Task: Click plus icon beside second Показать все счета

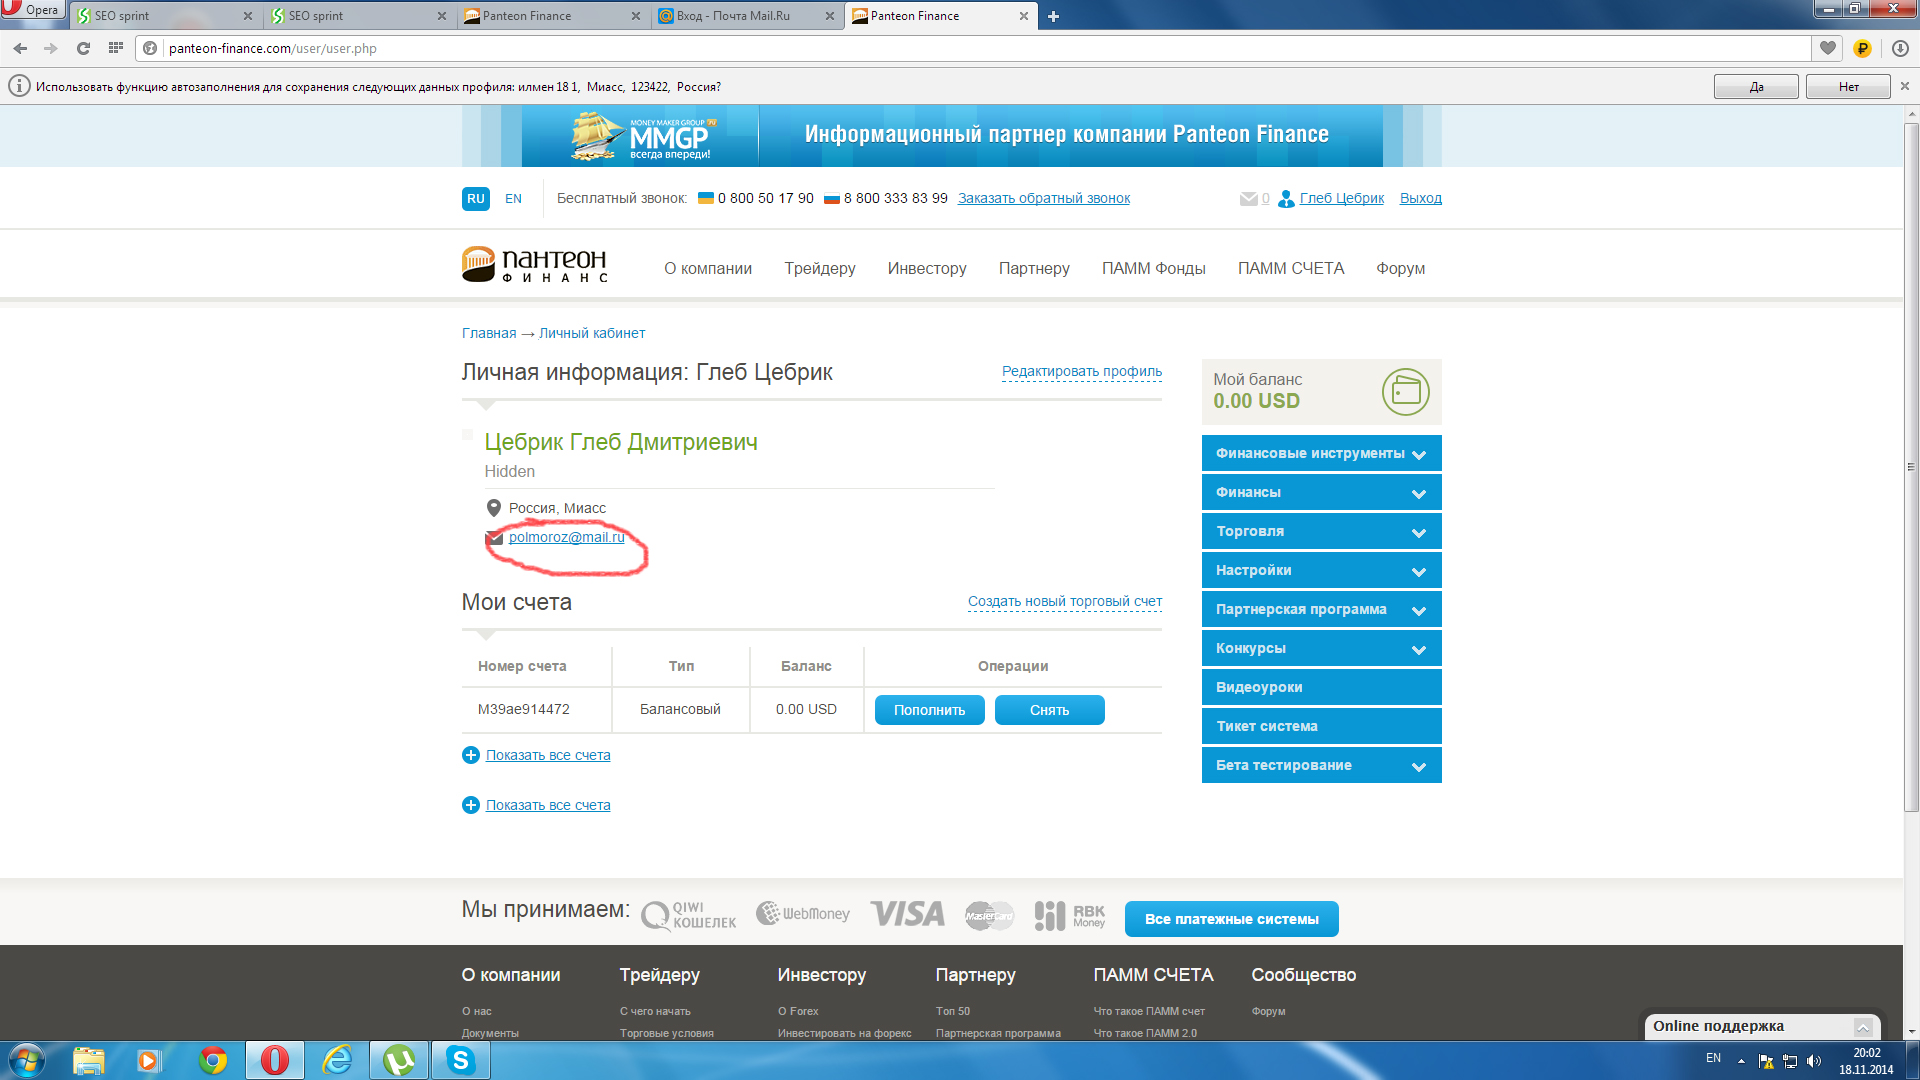Action: (x=471, y=805)
